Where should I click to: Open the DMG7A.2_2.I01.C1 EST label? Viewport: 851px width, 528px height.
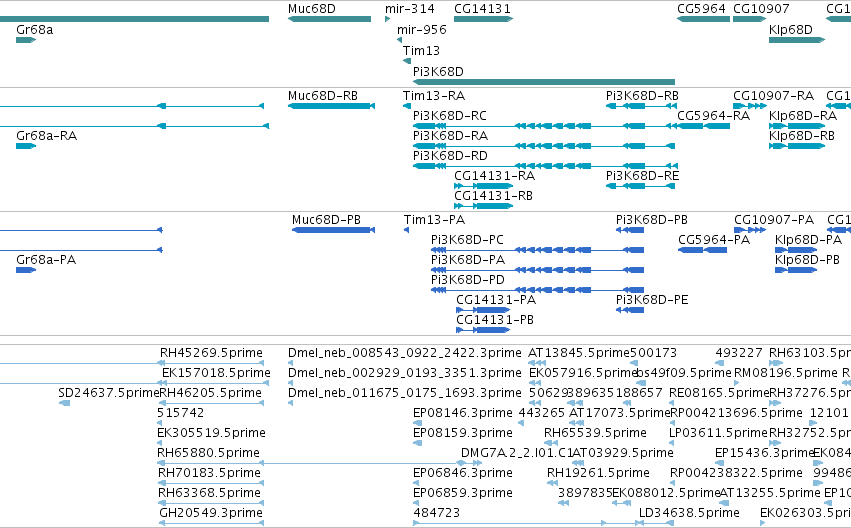tap(517, 454)
